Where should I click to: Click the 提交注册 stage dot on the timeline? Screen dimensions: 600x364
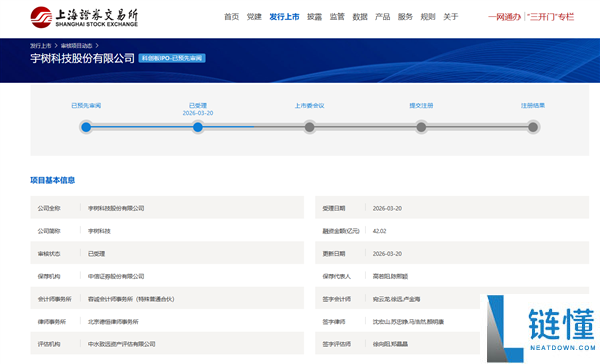(421, 127)
